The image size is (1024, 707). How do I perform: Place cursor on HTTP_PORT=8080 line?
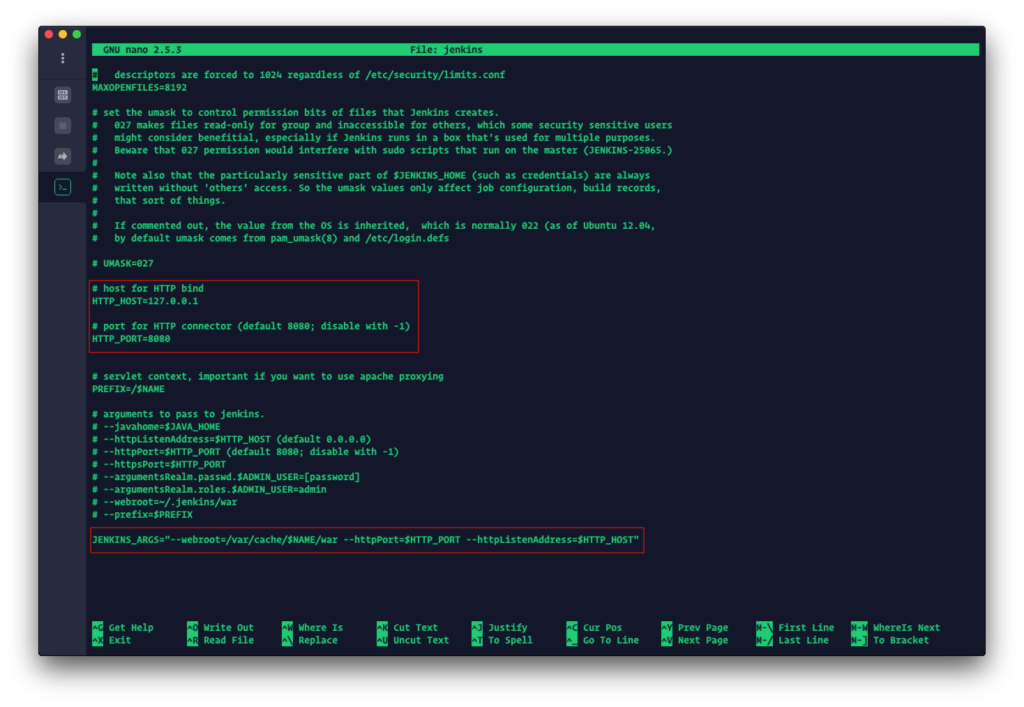click(131, 339)
